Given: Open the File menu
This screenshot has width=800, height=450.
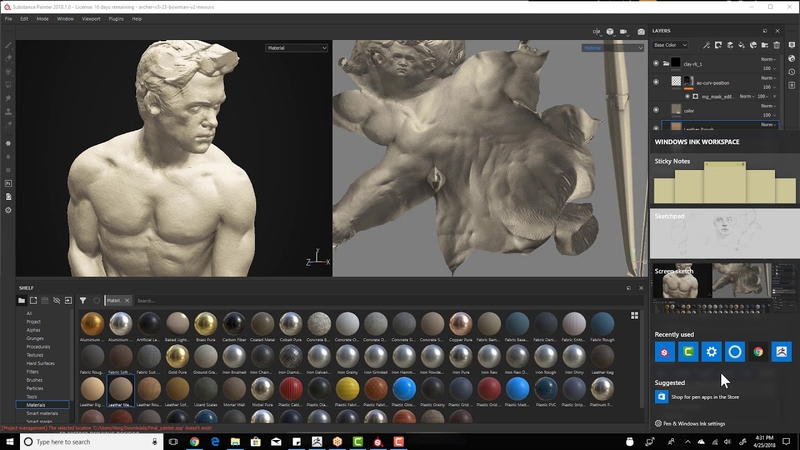Looking at the screenshot, I should click(x=9, y=19).
